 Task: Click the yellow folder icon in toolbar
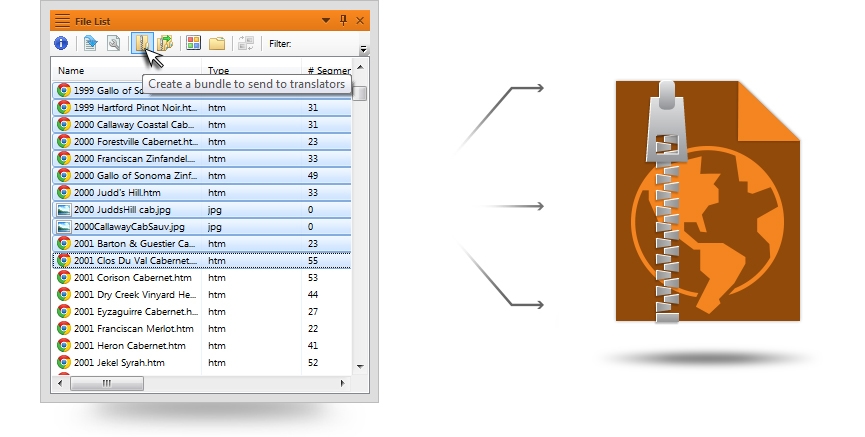coord(217,43)
